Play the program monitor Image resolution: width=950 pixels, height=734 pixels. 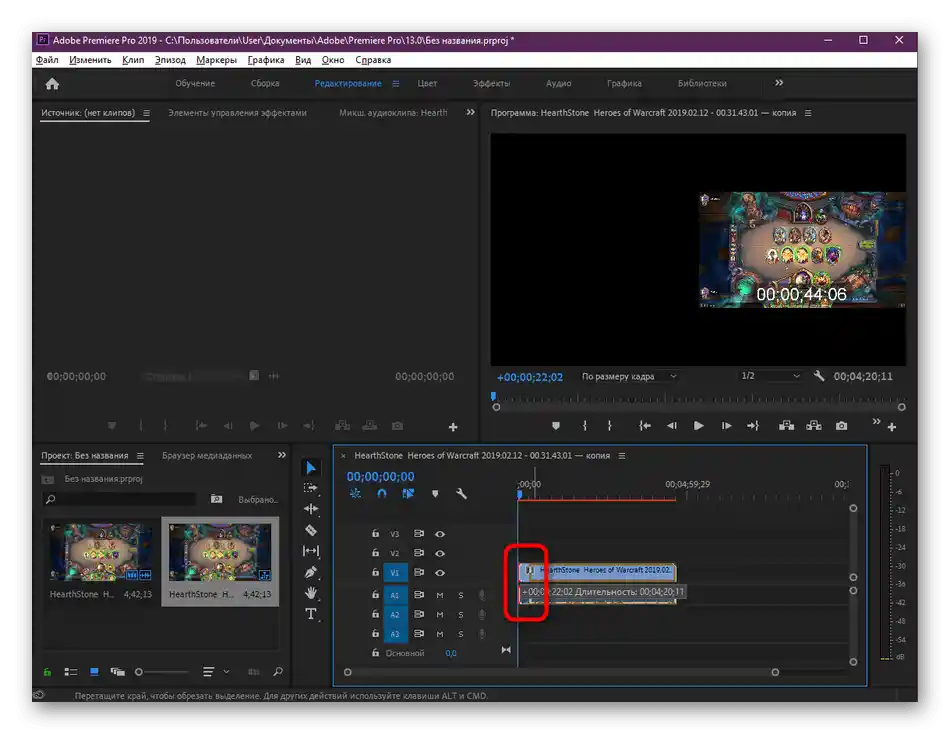click(x=698, y=425)
